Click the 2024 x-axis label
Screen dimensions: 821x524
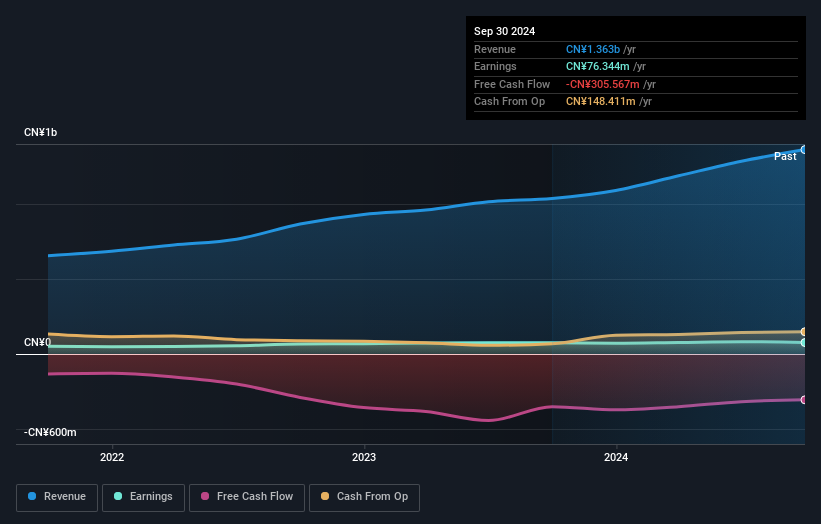tap(616, 457)
